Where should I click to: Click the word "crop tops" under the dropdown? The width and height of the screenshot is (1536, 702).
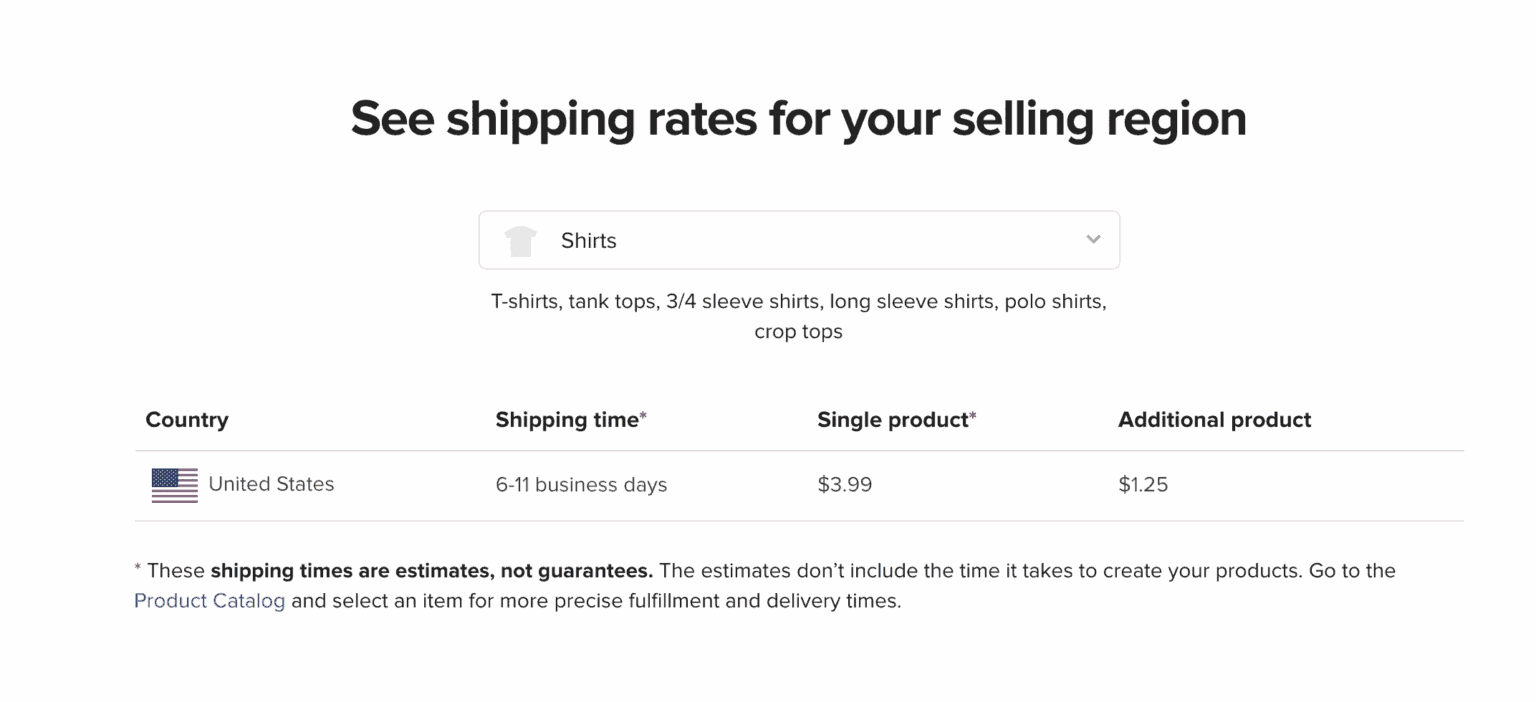[x=798, y=332]
